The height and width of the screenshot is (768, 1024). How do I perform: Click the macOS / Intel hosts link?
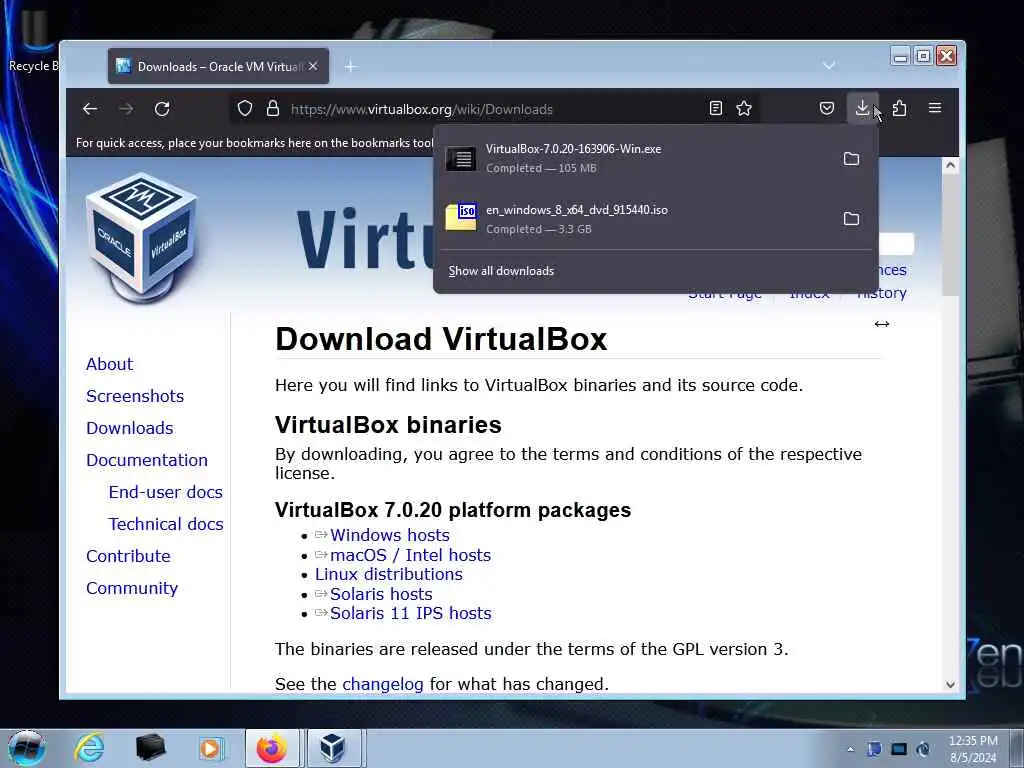tap(411, 555)
